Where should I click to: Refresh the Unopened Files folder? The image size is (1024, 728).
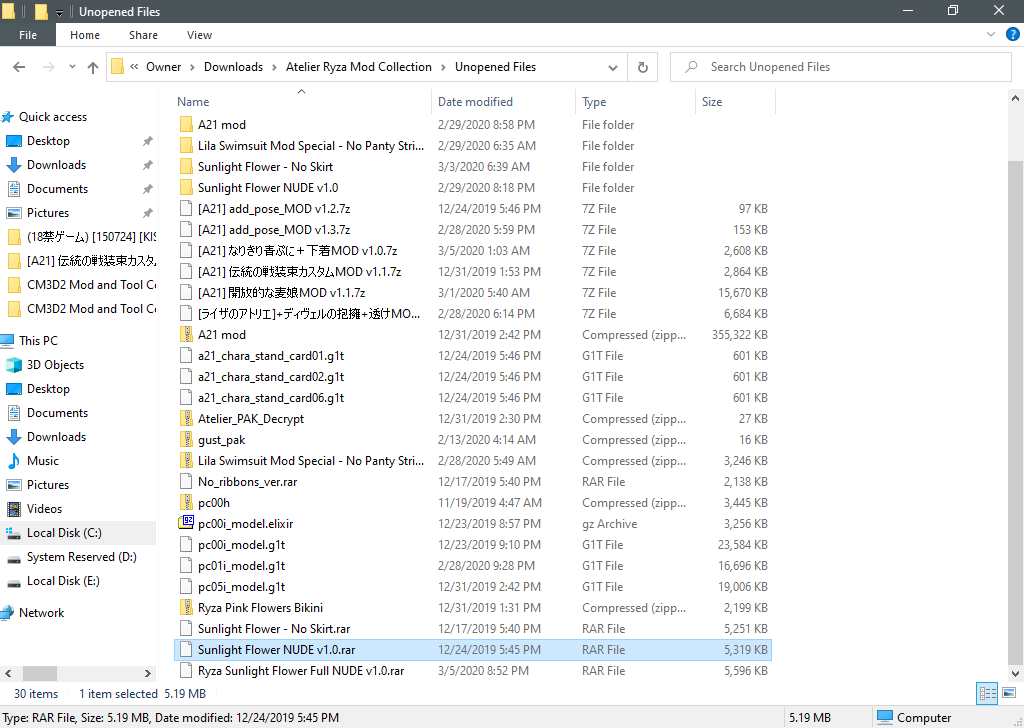click(x=643, y=67)
